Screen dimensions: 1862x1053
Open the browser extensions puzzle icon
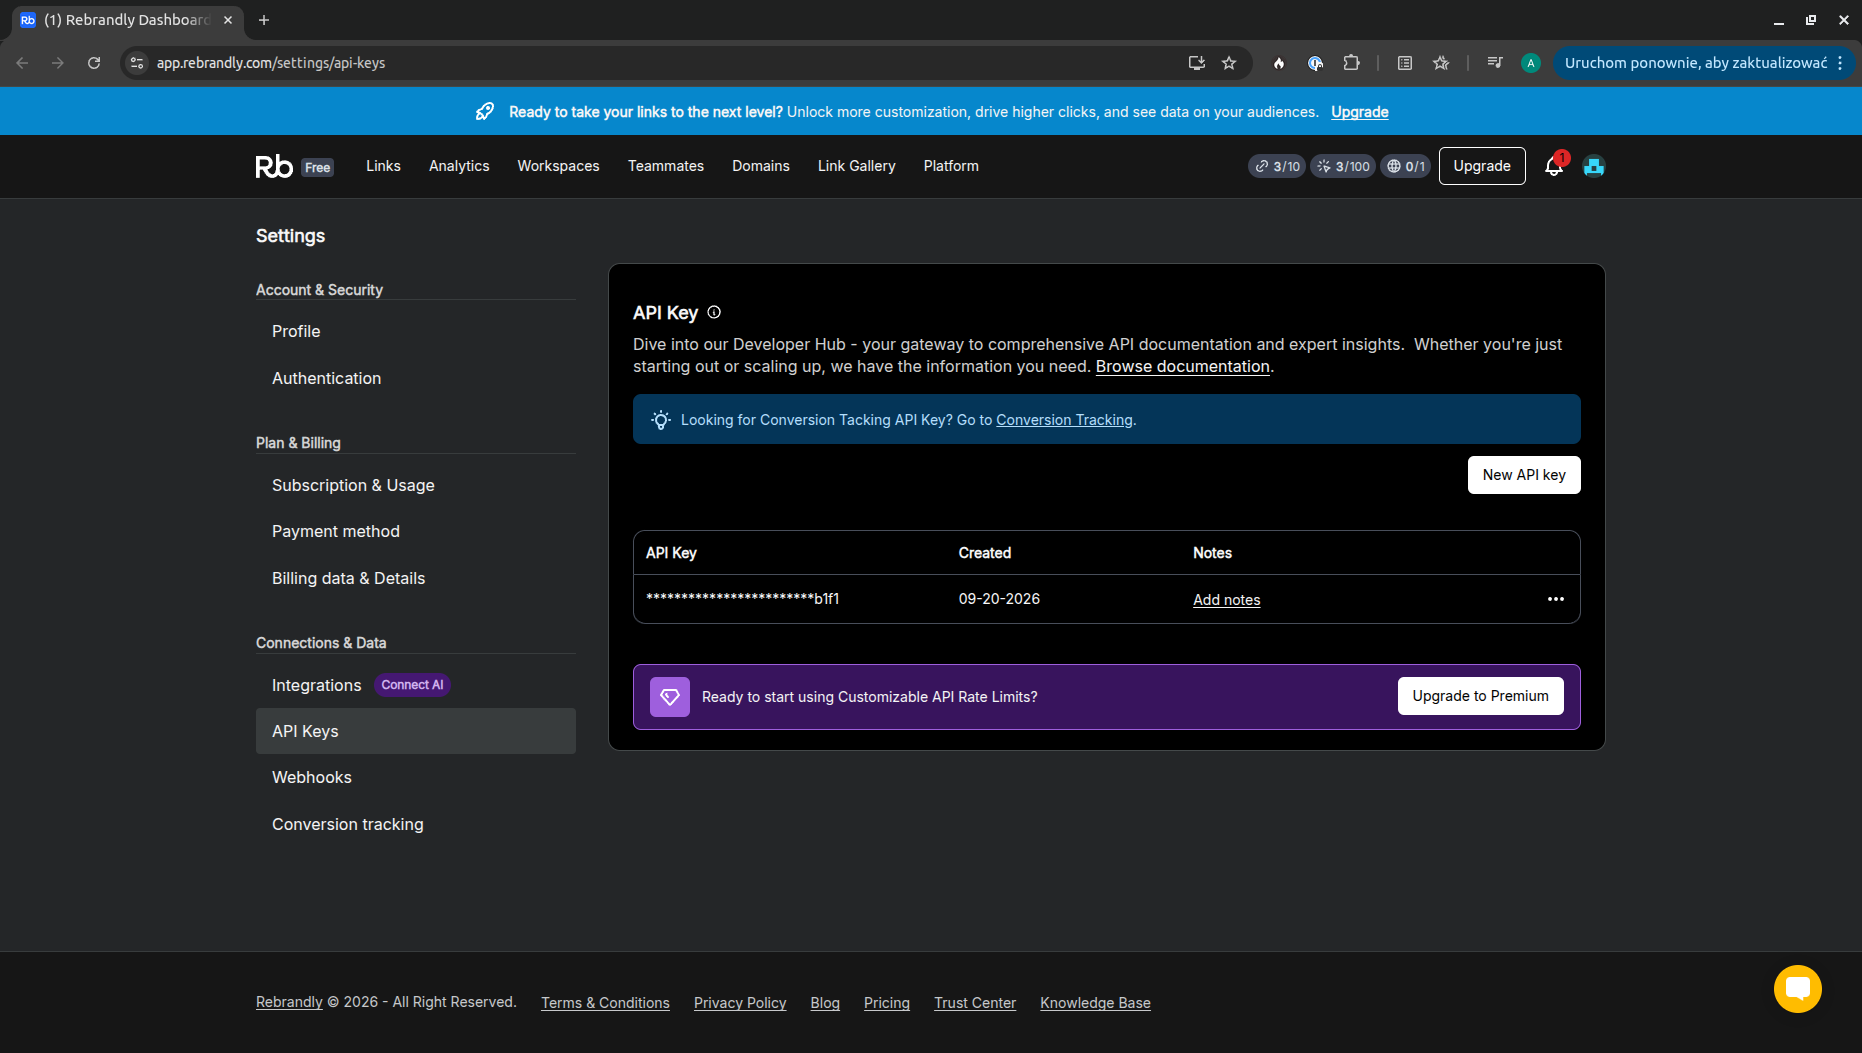pos(1351,63)
